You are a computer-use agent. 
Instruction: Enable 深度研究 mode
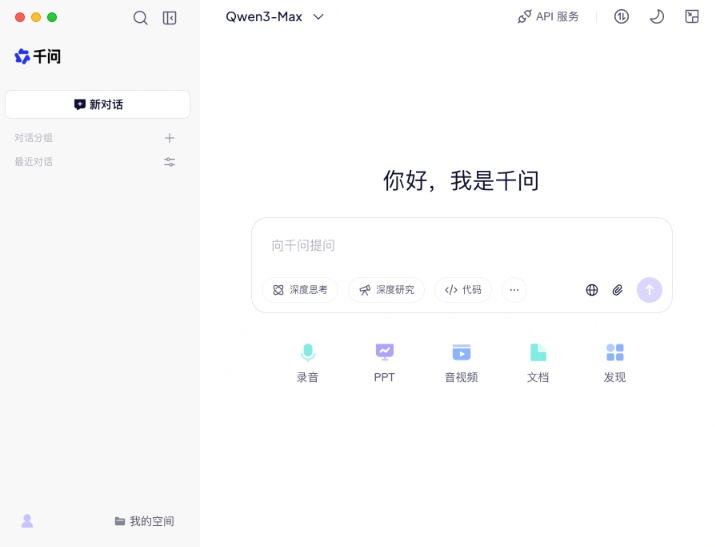386,290
